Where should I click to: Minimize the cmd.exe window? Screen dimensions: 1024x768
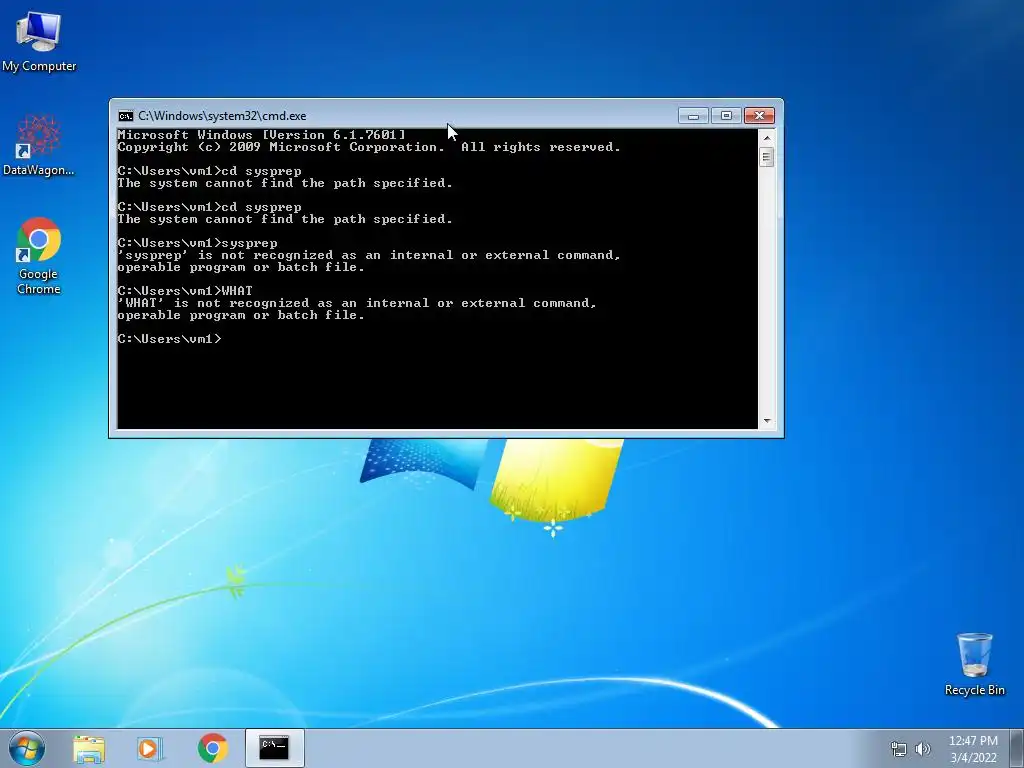click(x=694, y=116)
